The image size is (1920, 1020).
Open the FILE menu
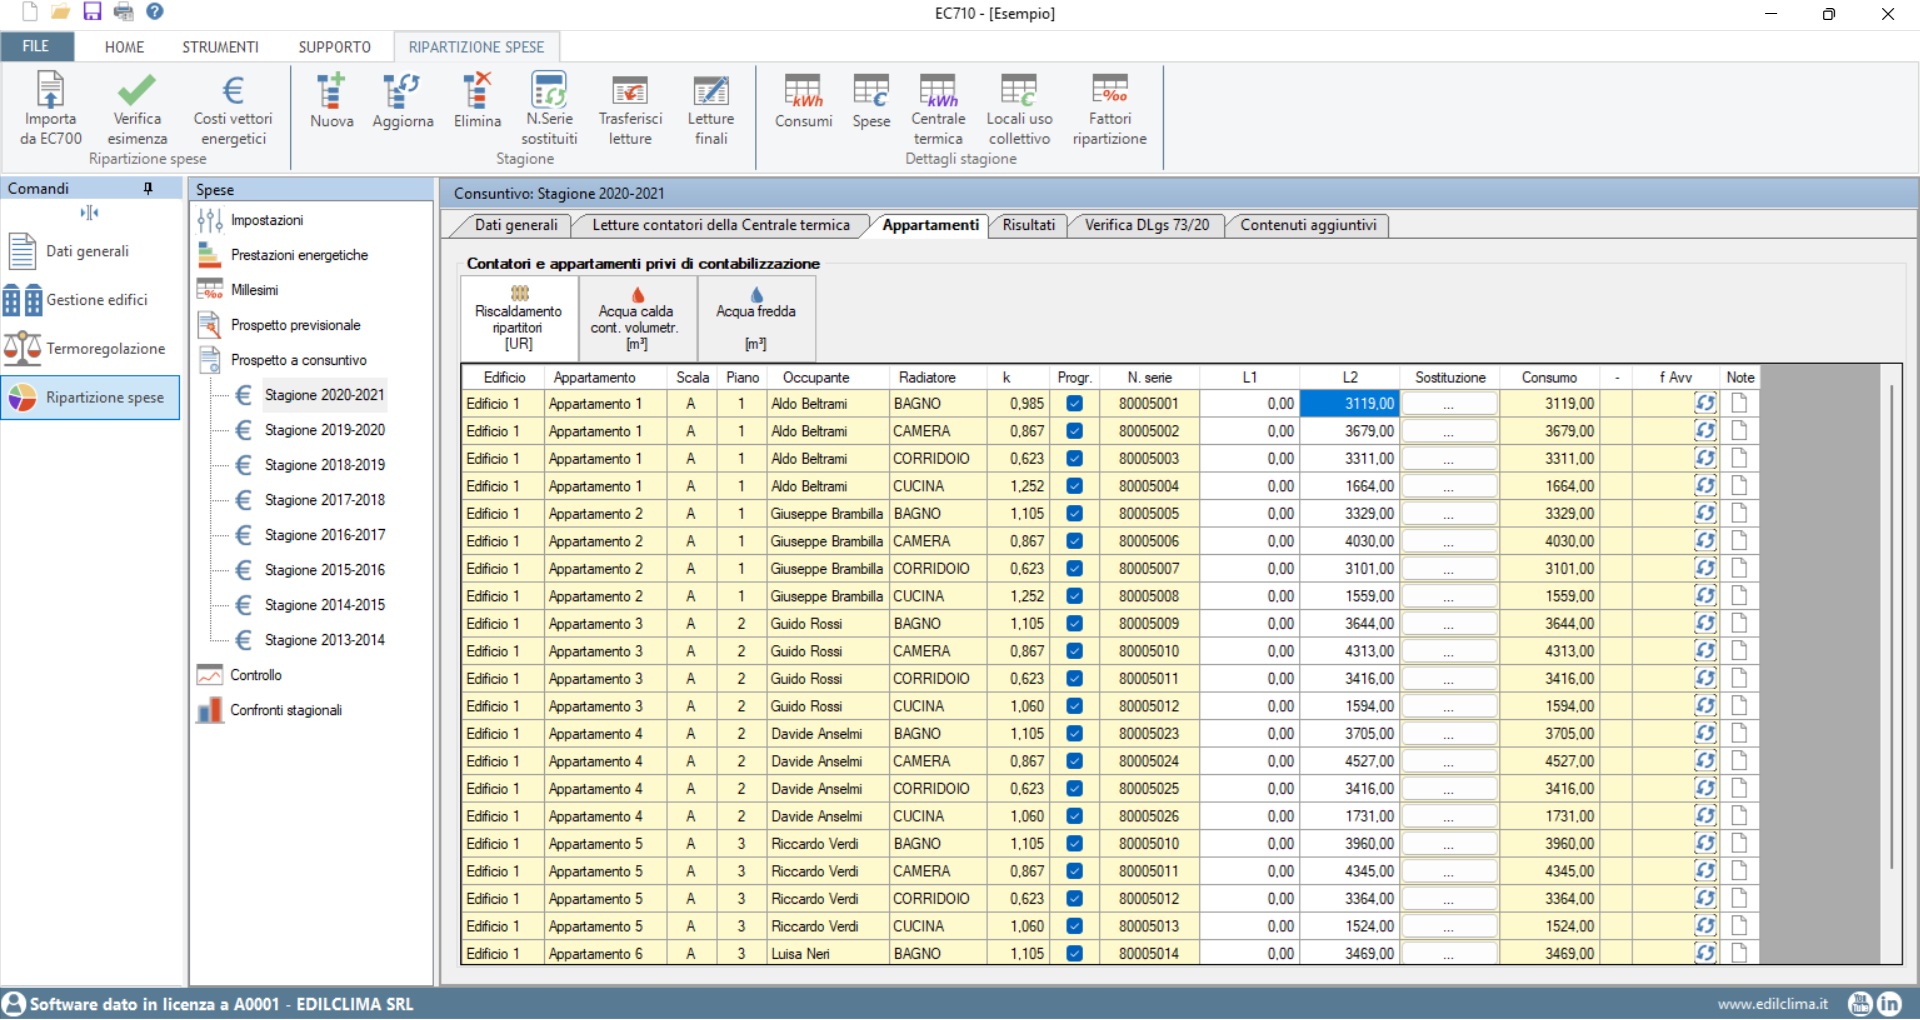(x=36, y=46)
